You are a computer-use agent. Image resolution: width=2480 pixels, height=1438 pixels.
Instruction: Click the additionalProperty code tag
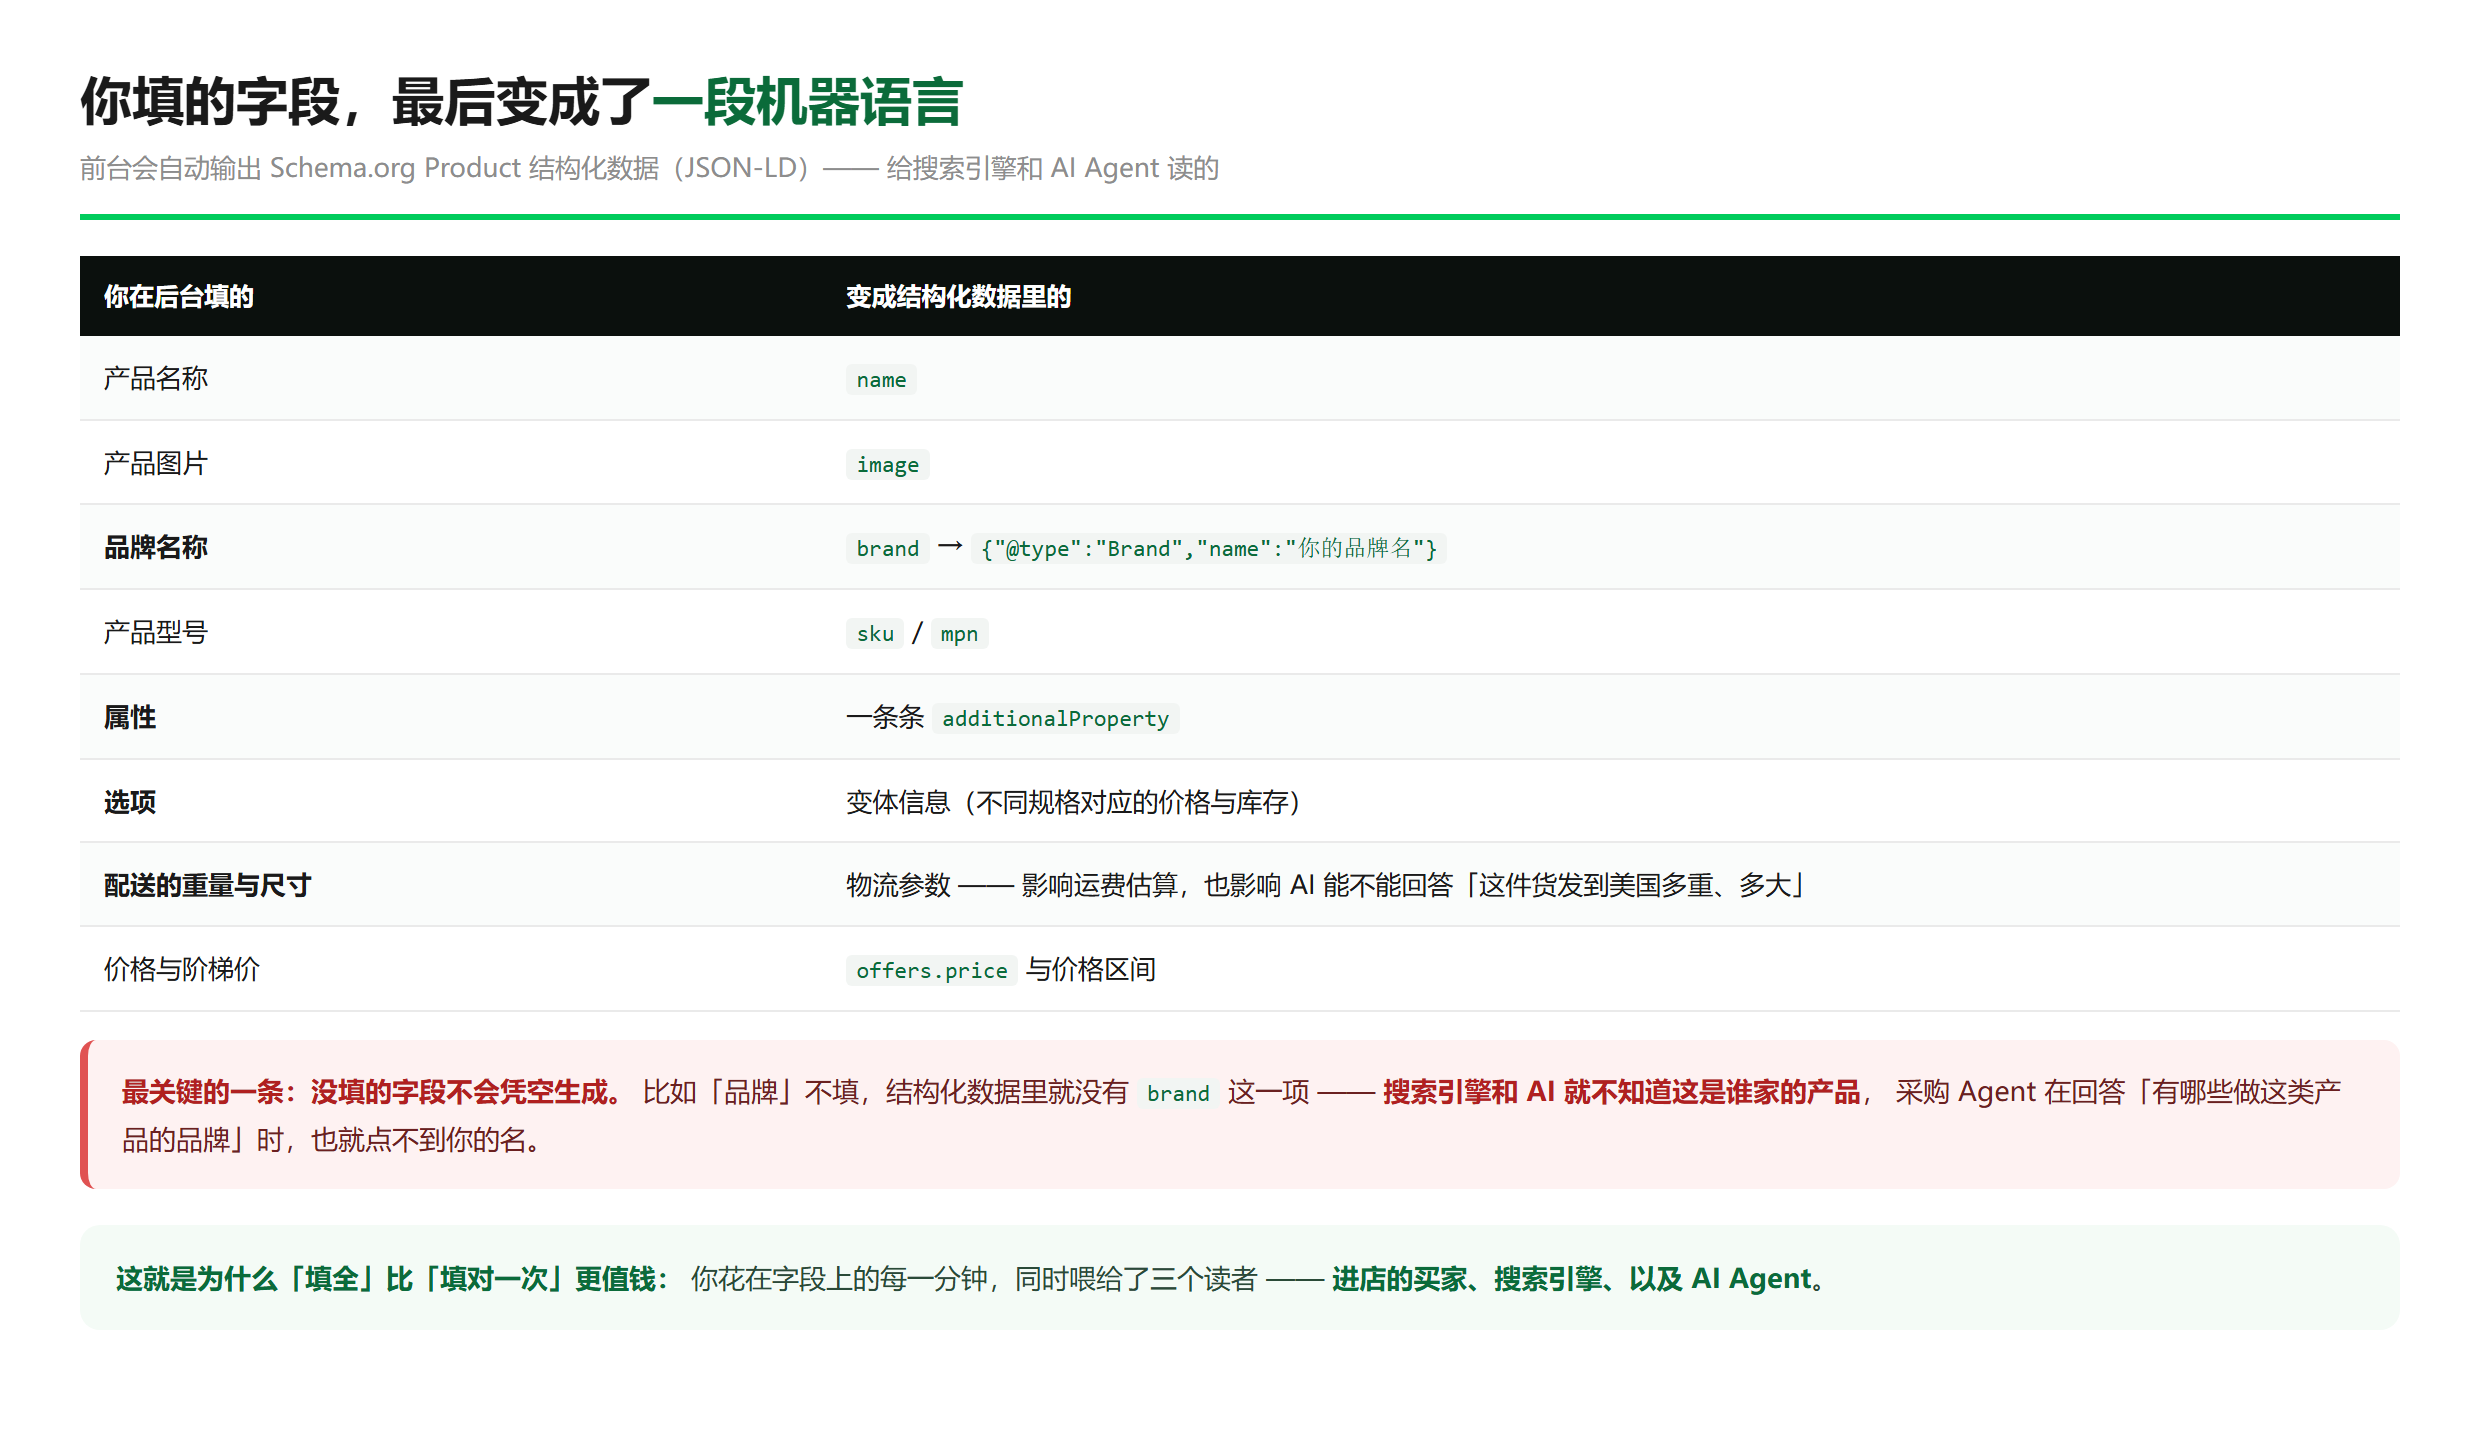1055,719
